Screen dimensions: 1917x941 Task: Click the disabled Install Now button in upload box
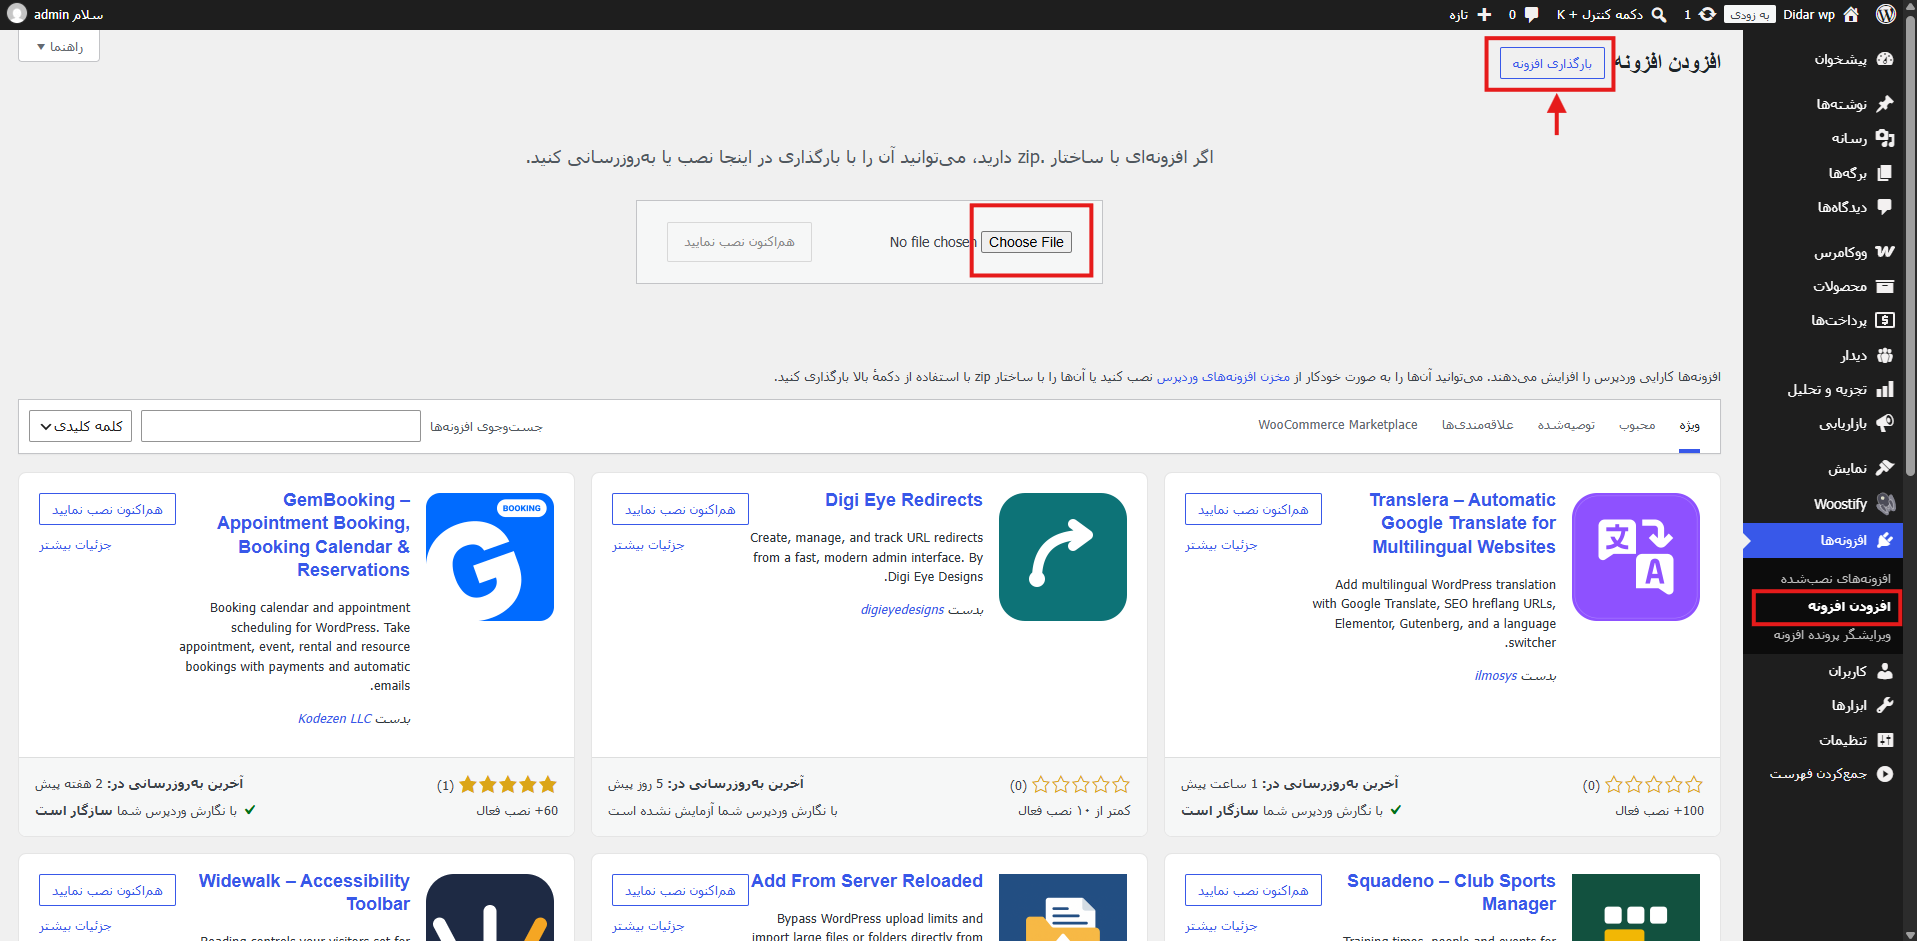tap(739, 242)
